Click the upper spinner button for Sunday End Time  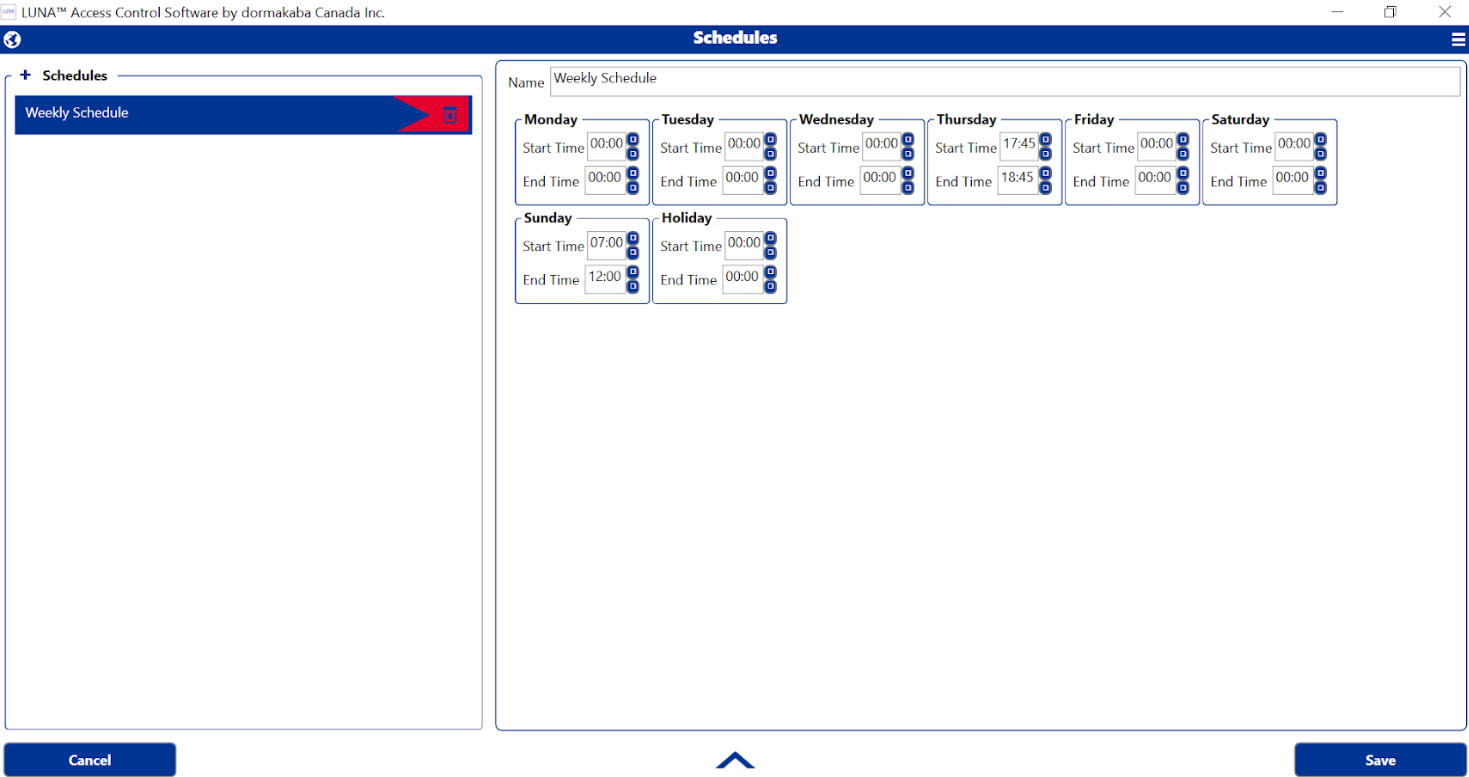[x=633, y=272]
